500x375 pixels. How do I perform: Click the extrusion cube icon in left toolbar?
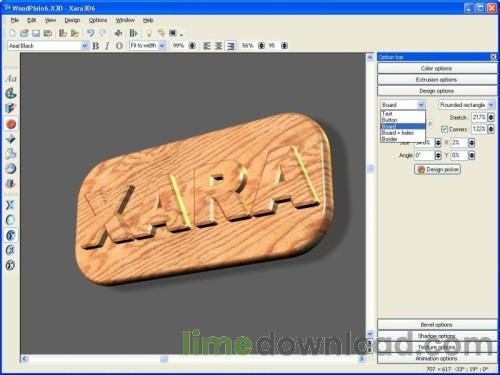11,108
